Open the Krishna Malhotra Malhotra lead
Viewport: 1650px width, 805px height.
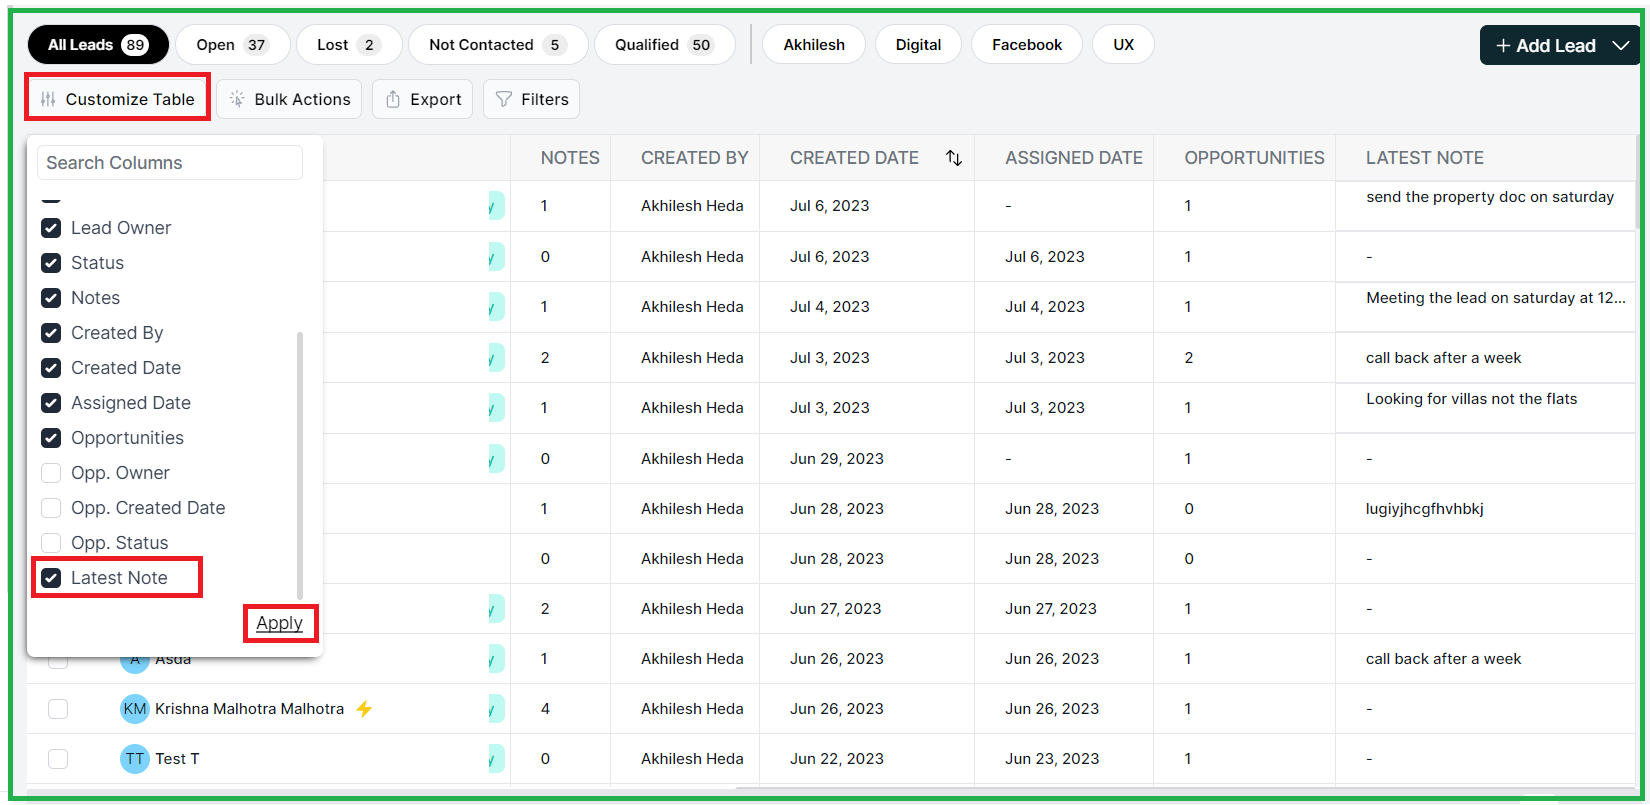click(249, 709)
